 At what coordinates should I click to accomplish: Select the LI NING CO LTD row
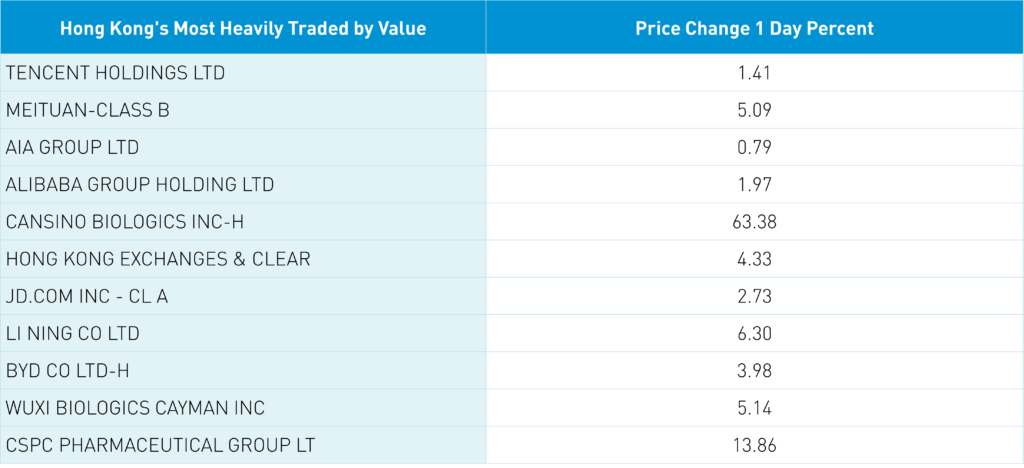72,333
